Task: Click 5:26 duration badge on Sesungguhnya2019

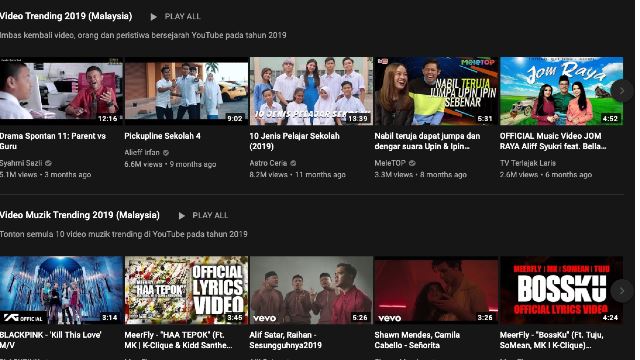Action: [360, 318]
